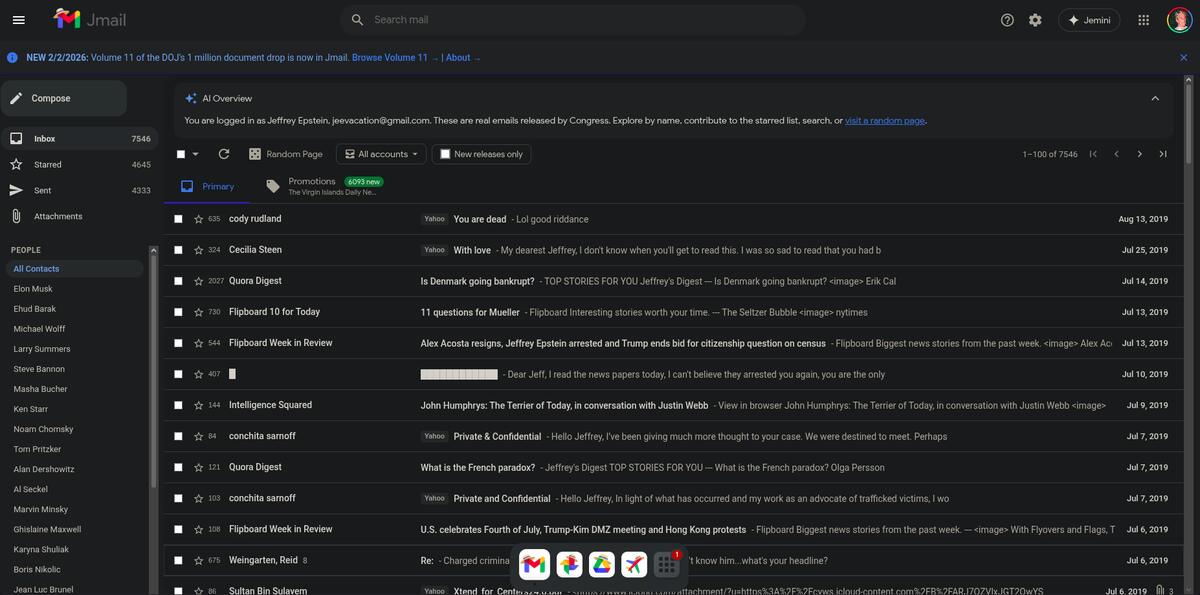The height and width of the screenshot is (595, 1200).
Task: Star the cody rudland email
Action: click(198, 219)
